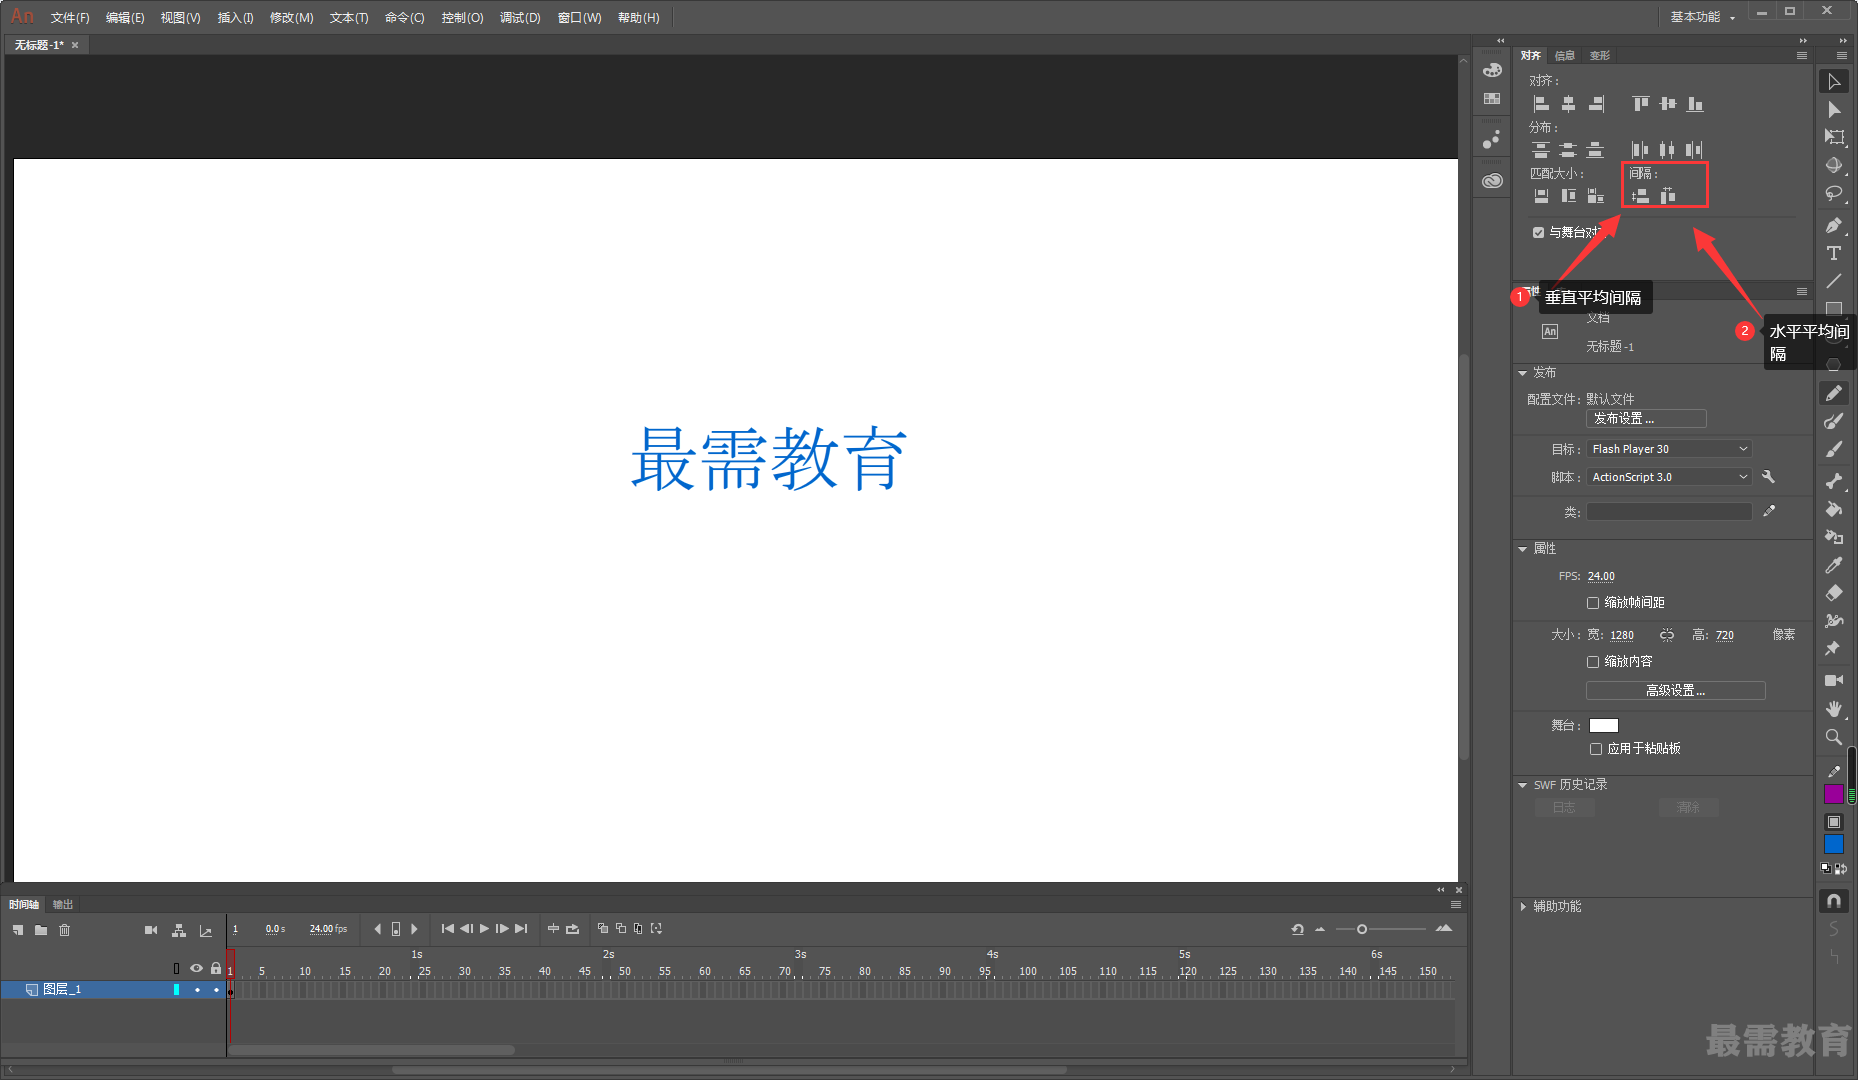Screen dimensions: 1858x1080
Task: Open Flash Player 30 target dropdown
Action: [x=1669, y=449]
